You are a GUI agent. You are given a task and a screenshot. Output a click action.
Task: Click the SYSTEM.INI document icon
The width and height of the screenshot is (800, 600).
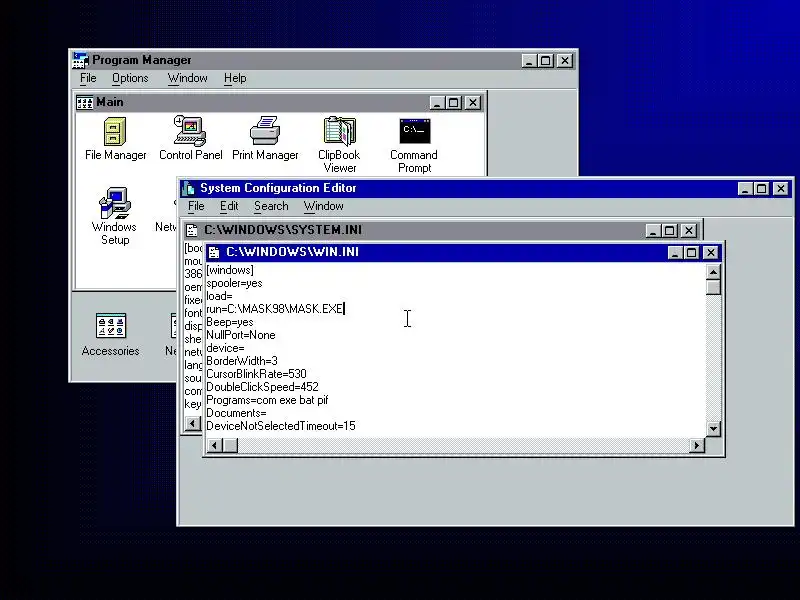[x=192, y=231]
